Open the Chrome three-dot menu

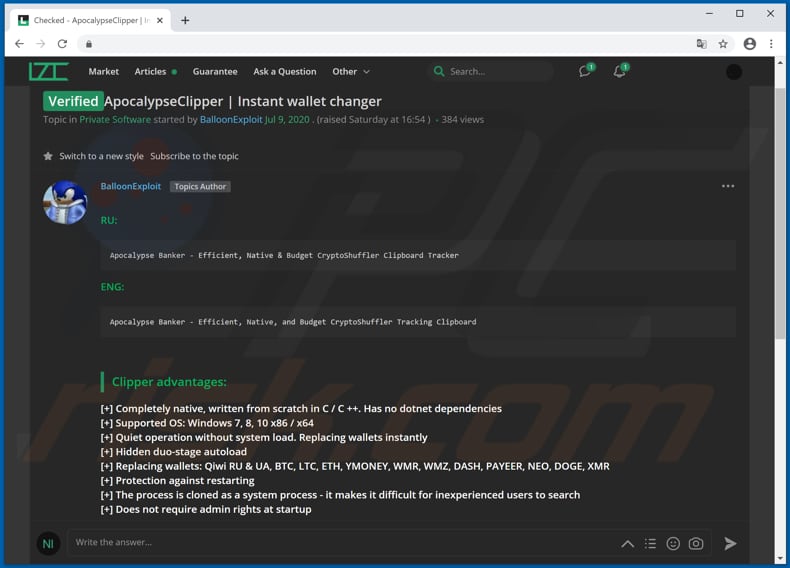(x=771, y=44)
